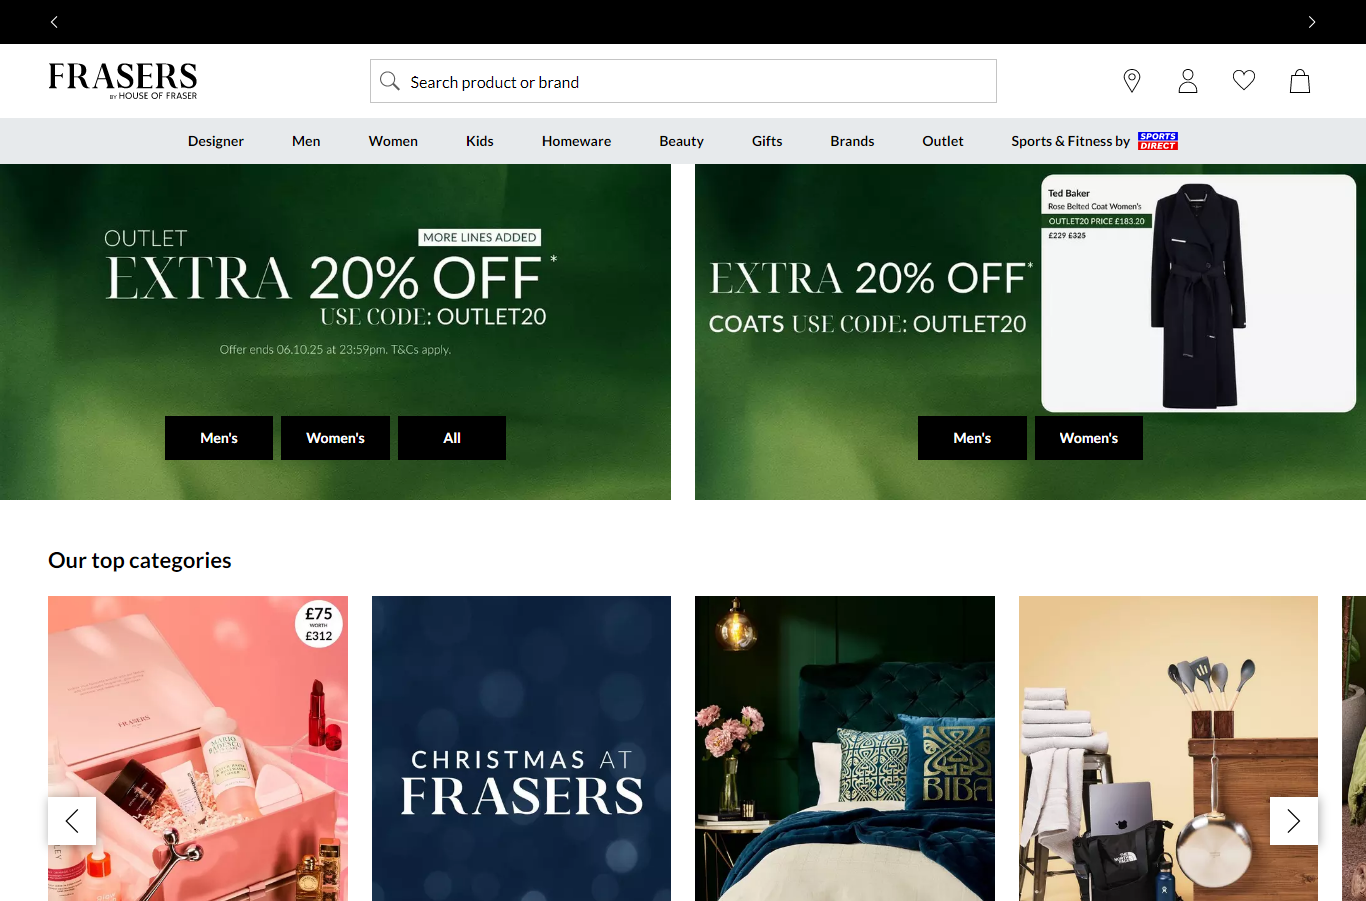Select Sports & Fitness by Sports Direct
Screen dimensions: 1366x901
(1094, 141)
